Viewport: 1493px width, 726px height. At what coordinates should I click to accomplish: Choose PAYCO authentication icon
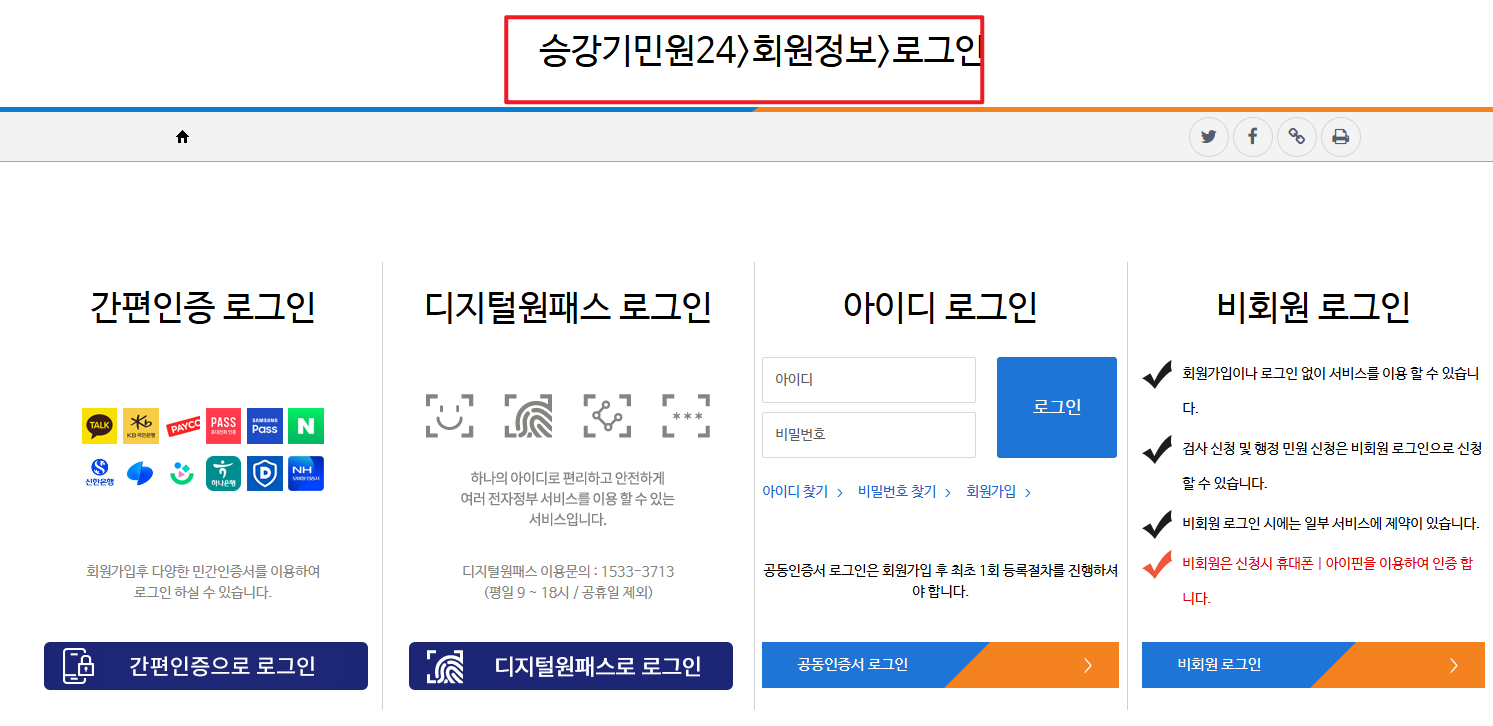click(x=181, y=426)
